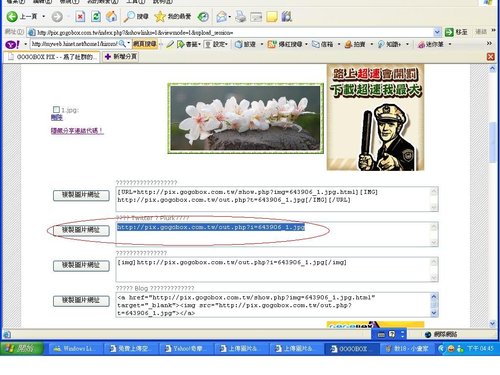Print the page with the printer icon
This screenshot has height=375, width=500.
pyautogui.click(x=240, y=16)
